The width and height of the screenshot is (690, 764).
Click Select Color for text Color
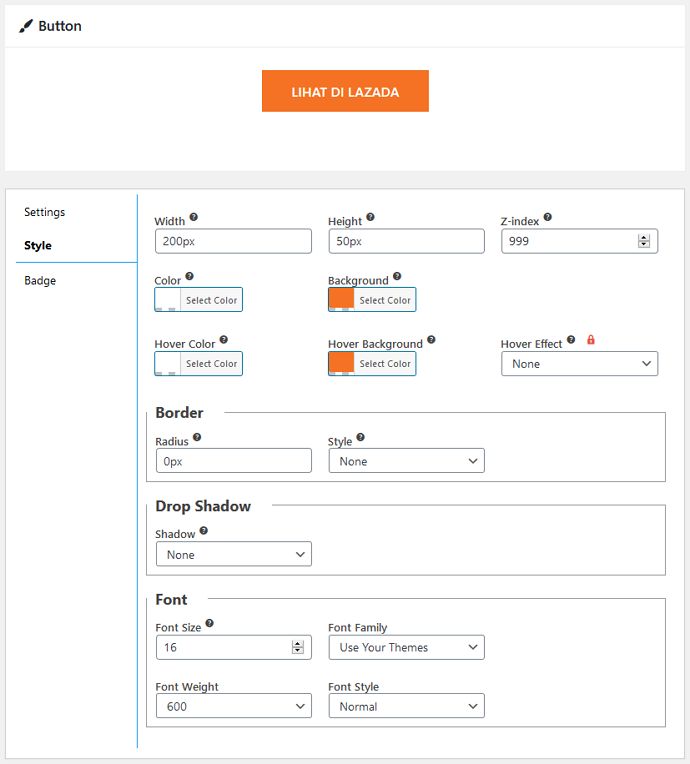coord(211,300)
